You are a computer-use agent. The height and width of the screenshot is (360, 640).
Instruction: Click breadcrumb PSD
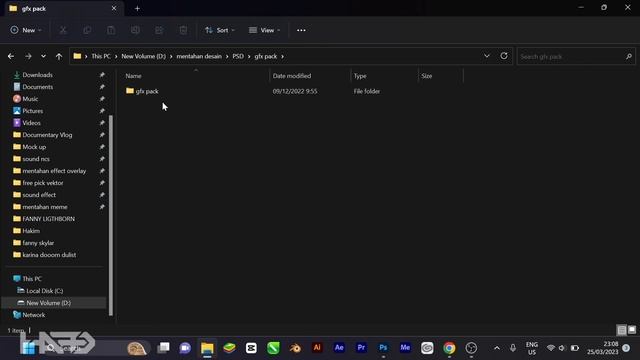click(238, 56)
